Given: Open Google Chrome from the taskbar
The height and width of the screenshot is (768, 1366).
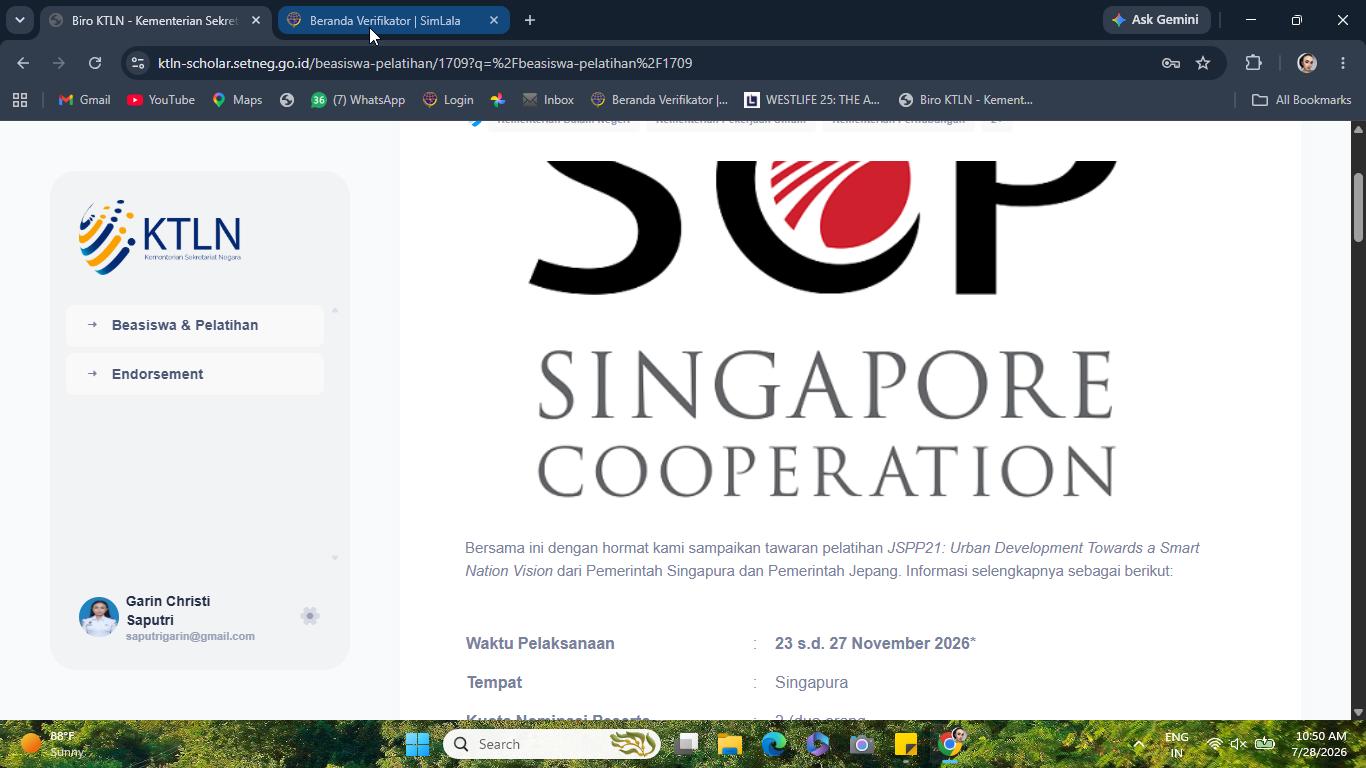Looking at the screenshot, I should pos(950,744).
